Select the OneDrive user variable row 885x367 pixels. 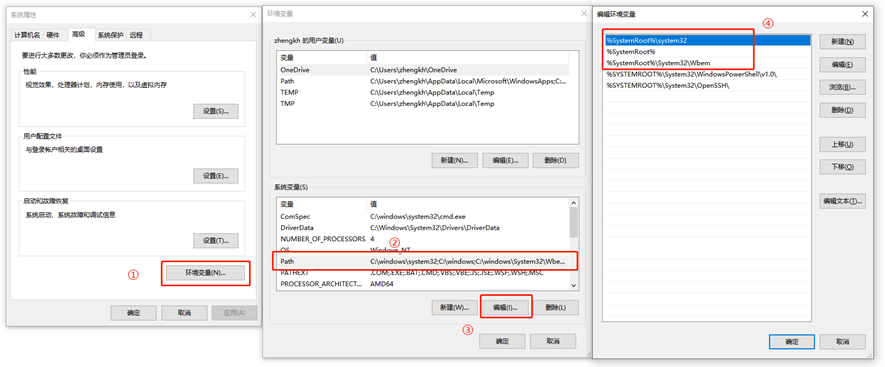click(x=423, y=70)
